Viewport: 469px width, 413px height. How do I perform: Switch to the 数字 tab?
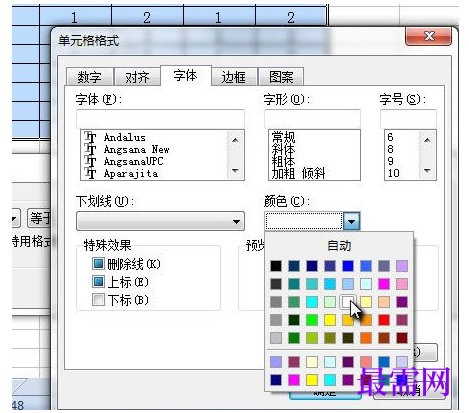point(89,77)
